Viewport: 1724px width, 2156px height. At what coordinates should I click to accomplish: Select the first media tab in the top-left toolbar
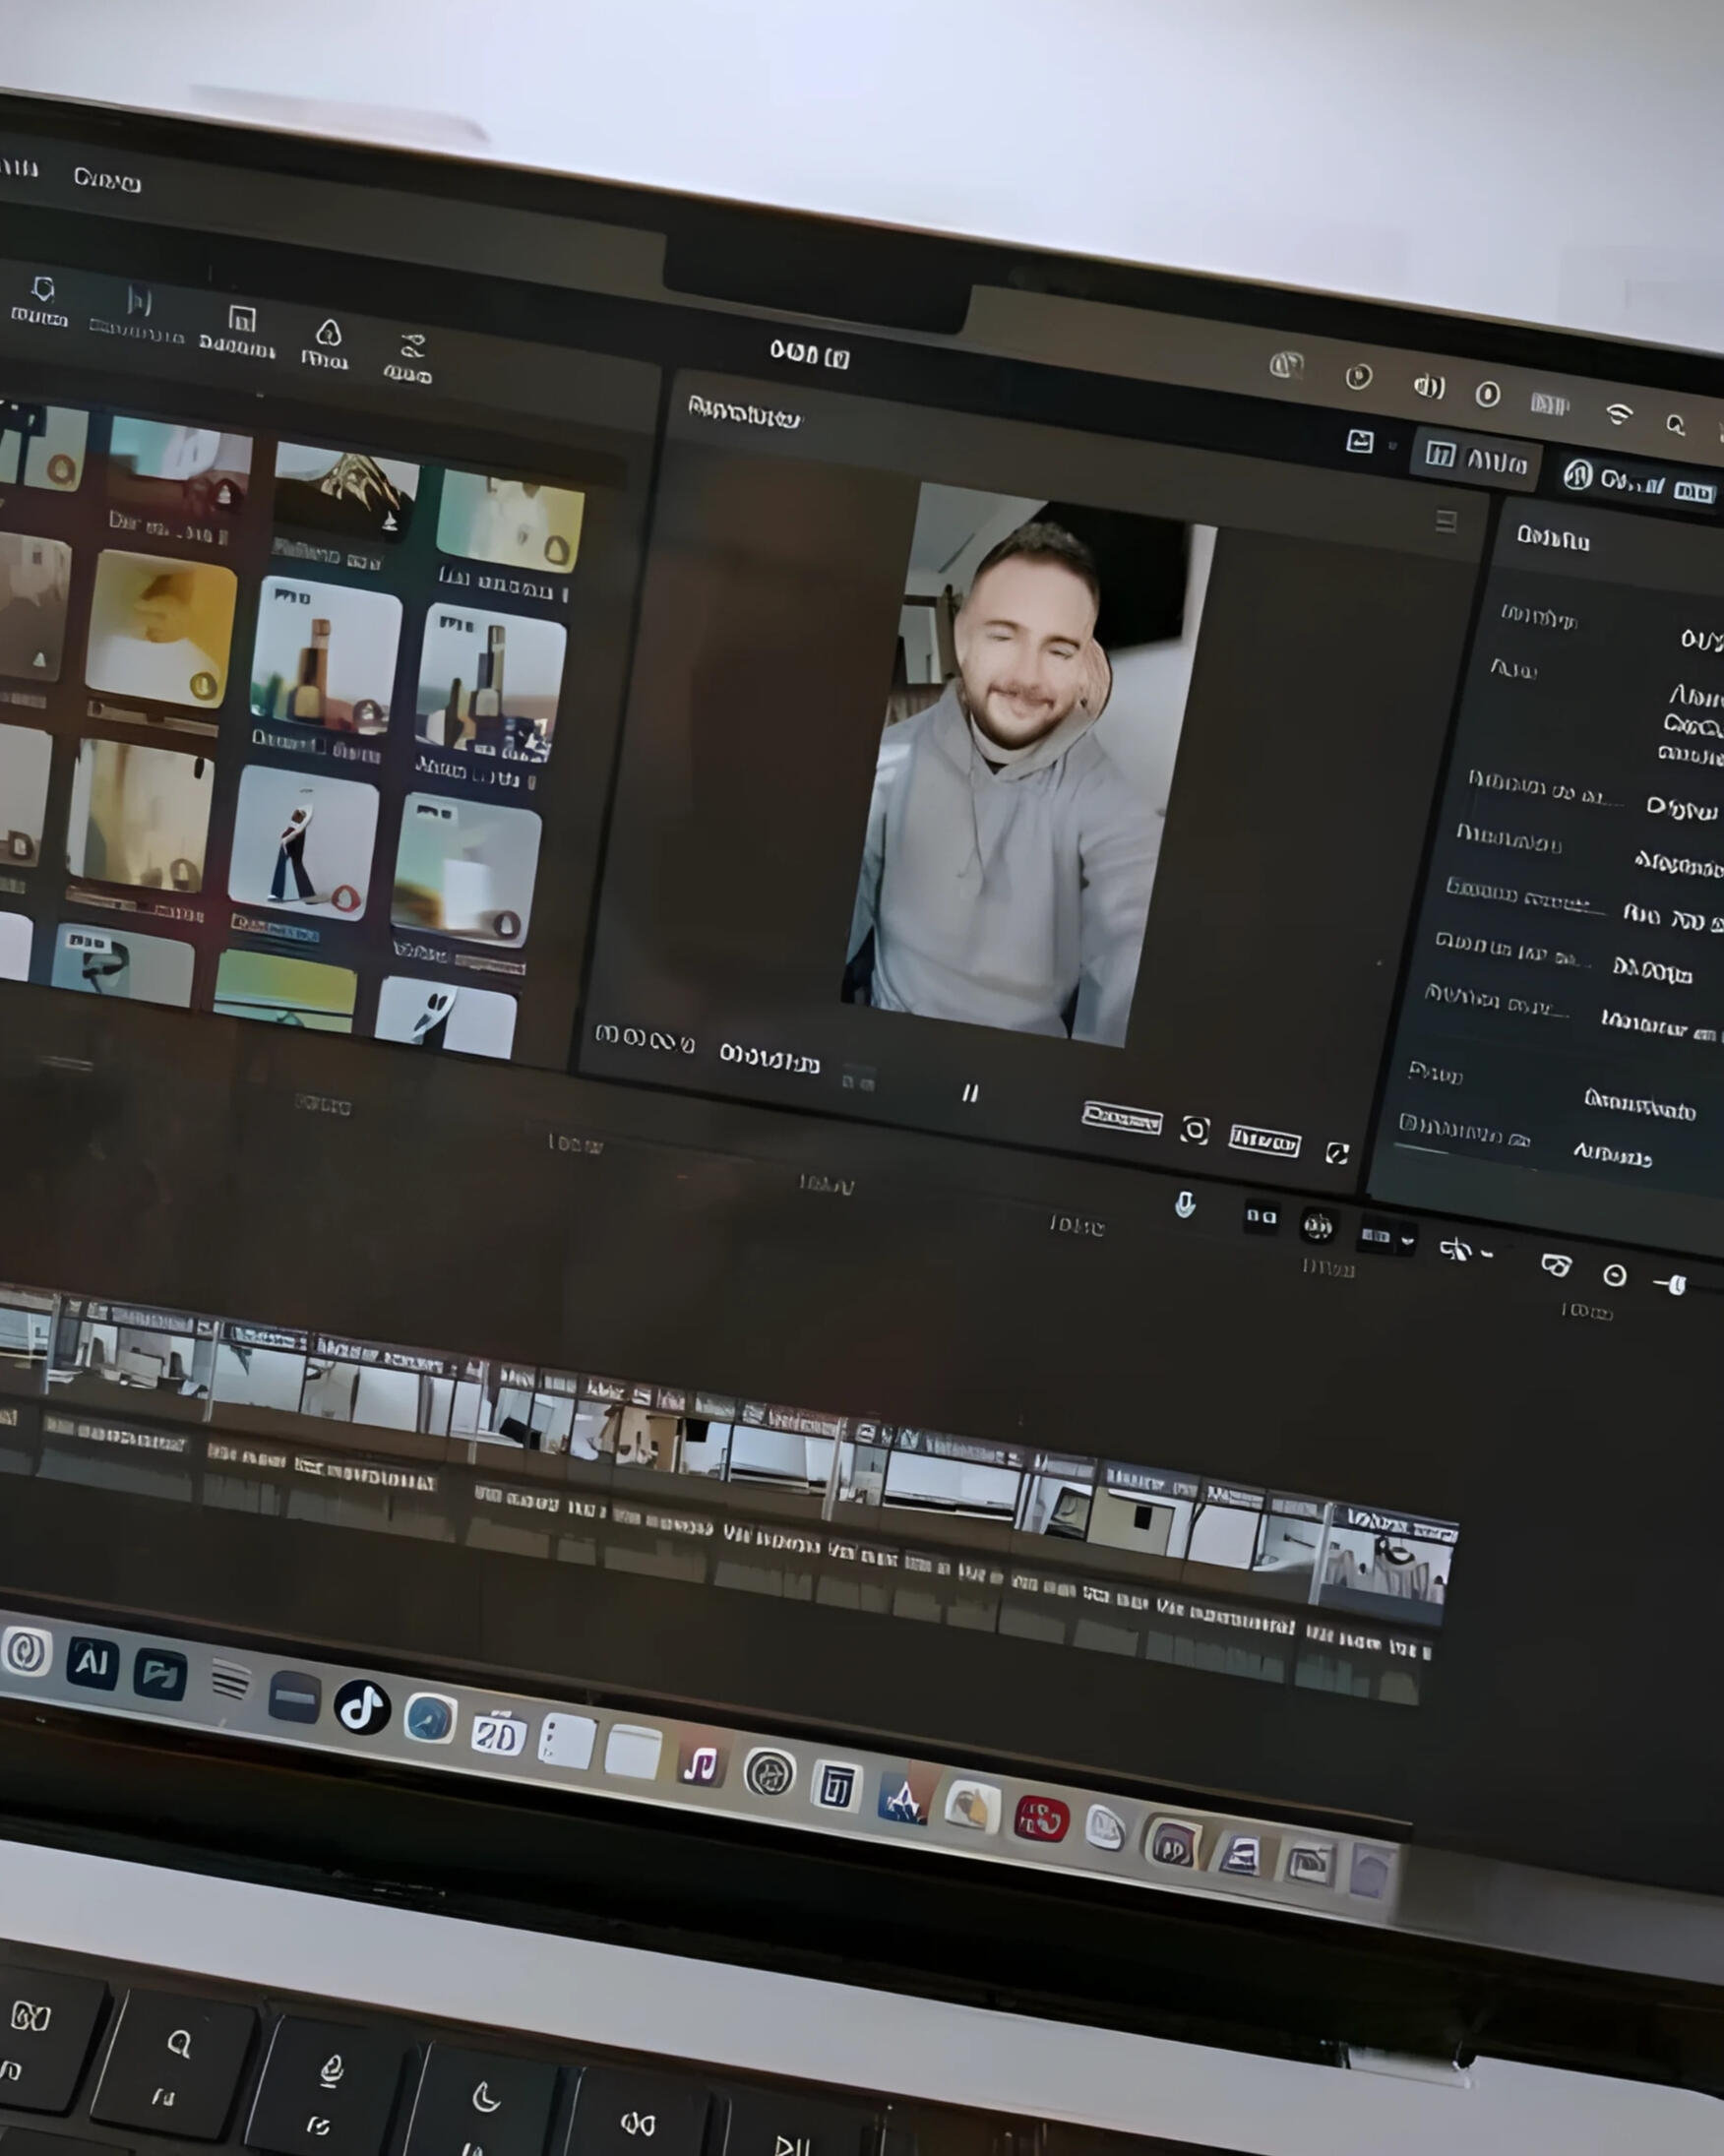tap(41, 300)
